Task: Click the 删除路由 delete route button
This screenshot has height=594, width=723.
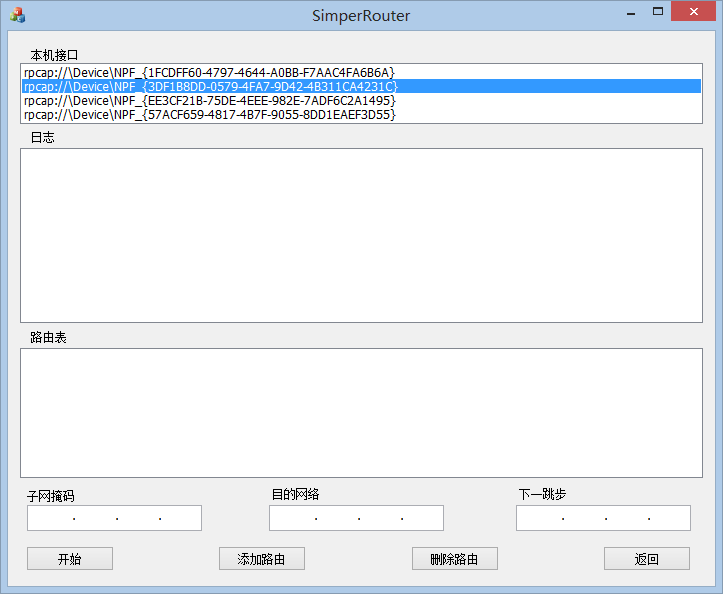Action: [455, 558]
